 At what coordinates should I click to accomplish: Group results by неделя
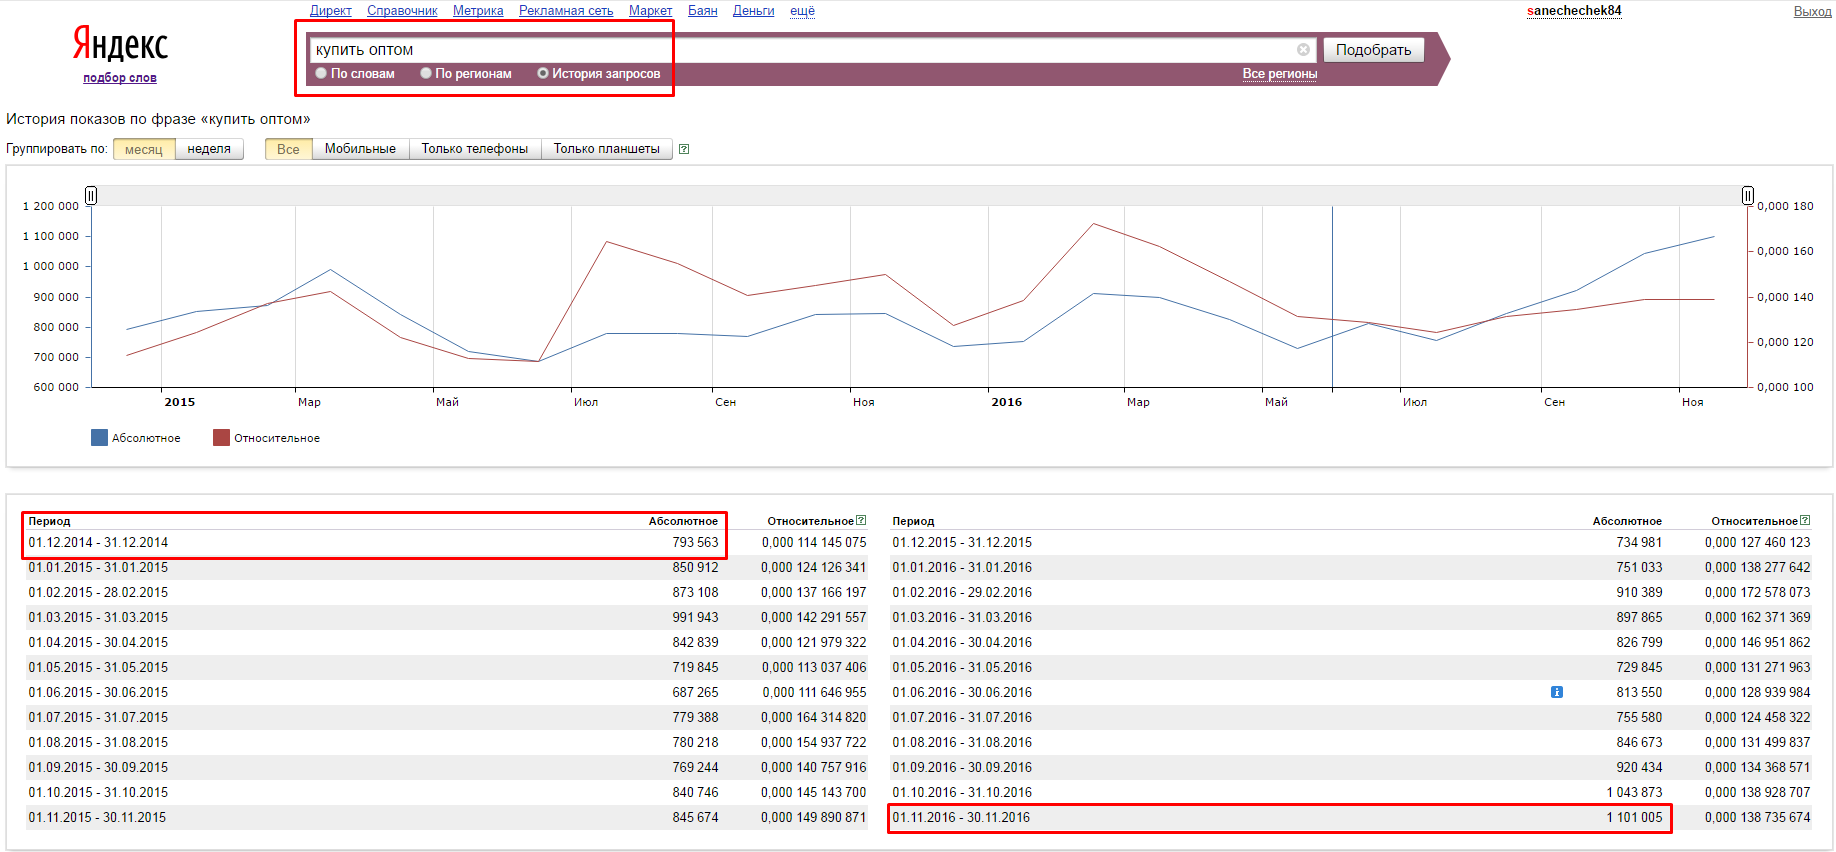(x=209, y=149)
